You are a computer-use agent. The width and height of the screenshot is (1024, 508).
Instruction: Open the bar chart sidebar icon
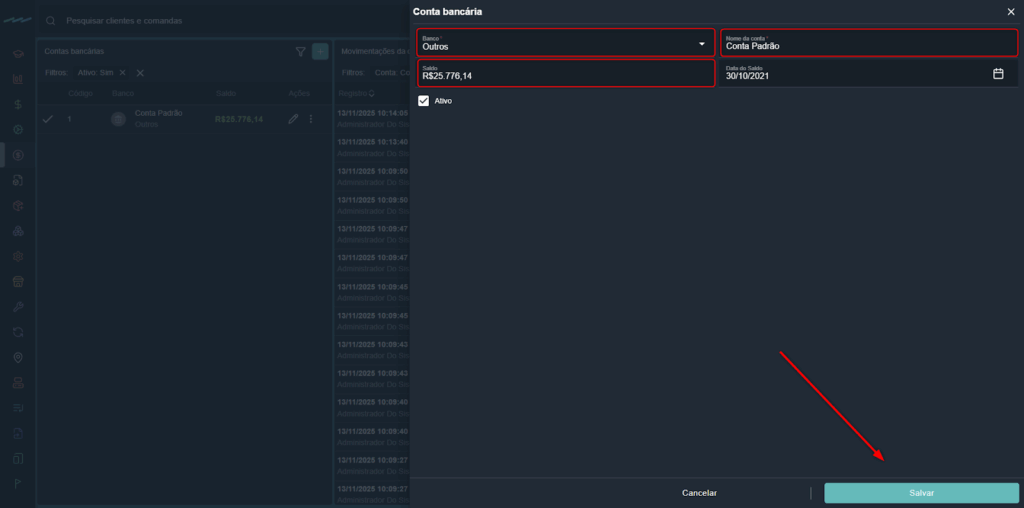pyautogui.click(x=18, y=79)
